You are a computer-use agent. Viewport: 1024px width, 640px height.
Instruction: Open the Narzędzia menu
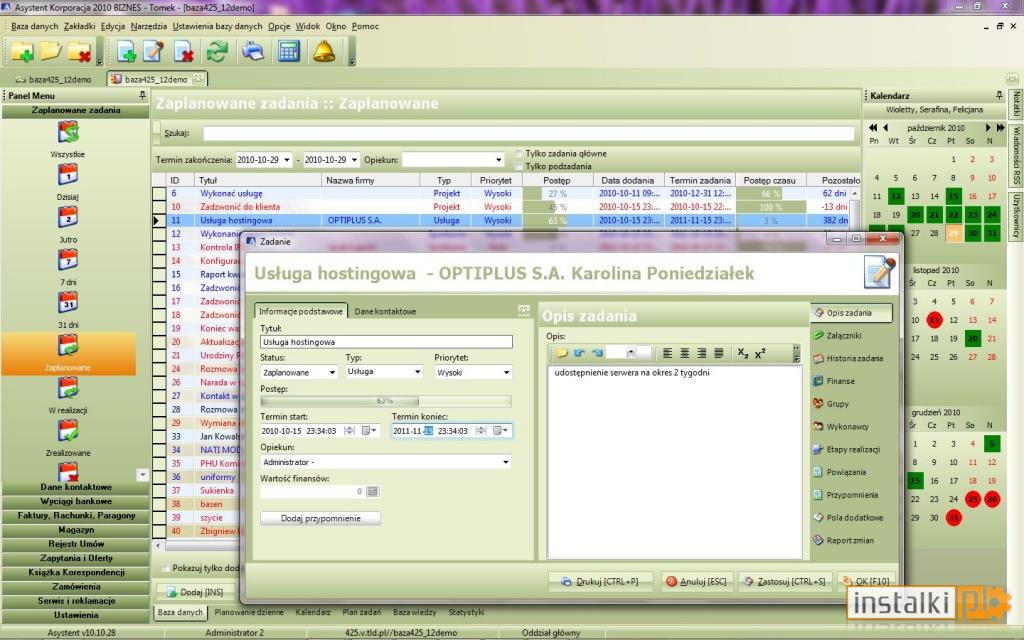148,26
